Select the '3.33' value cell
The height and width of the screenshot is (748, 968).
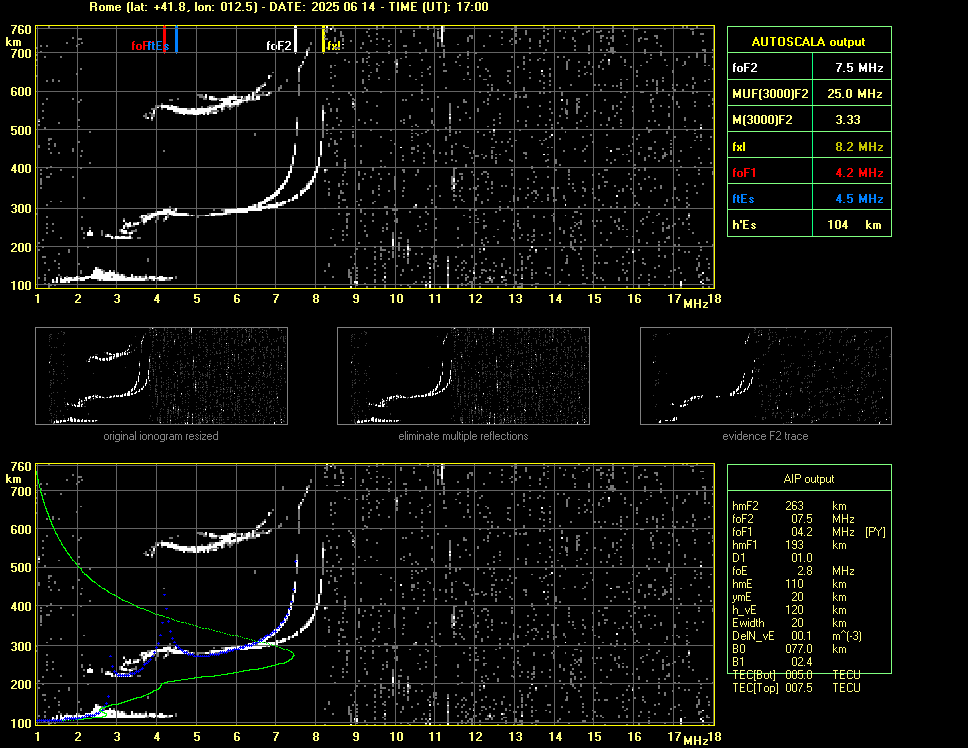[852, 120]
